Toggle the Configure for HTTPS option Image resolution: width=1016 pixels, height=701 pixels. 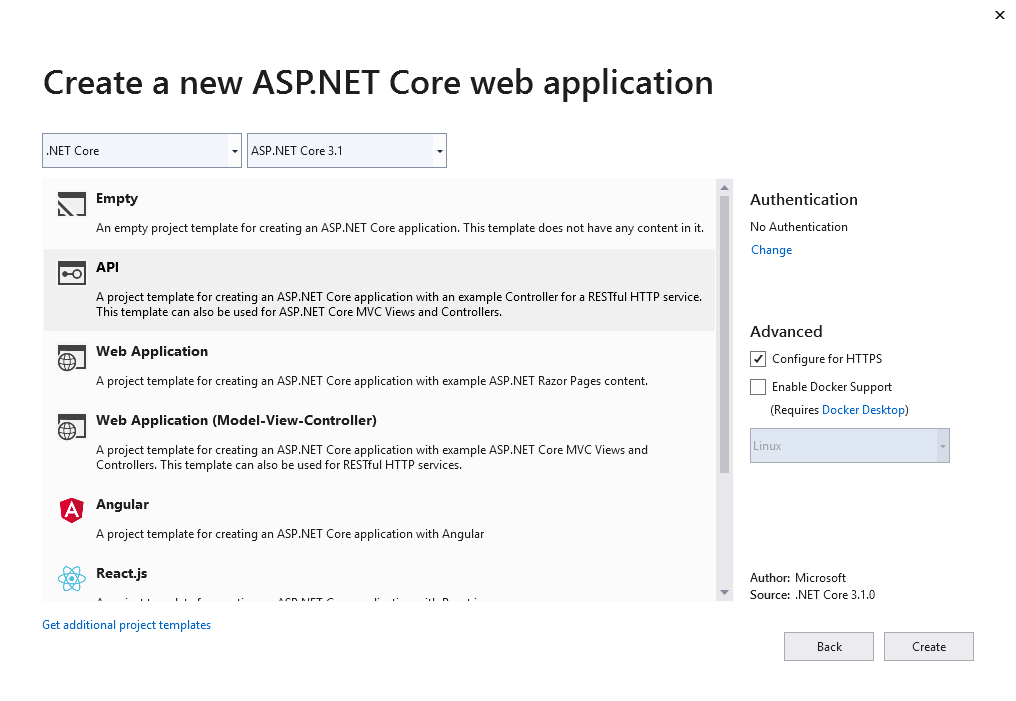point(758,359)
